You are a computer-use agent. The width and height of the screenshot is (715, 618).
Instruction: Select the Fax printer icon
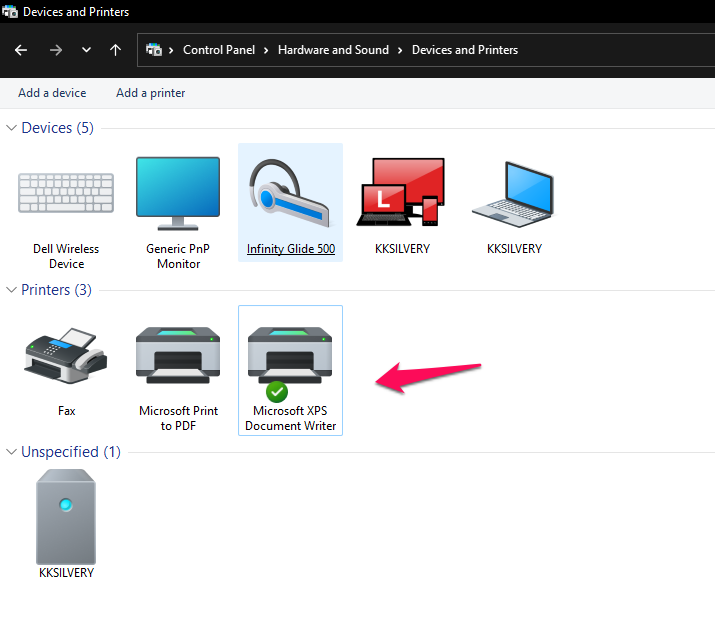click(x=66, y=355)
